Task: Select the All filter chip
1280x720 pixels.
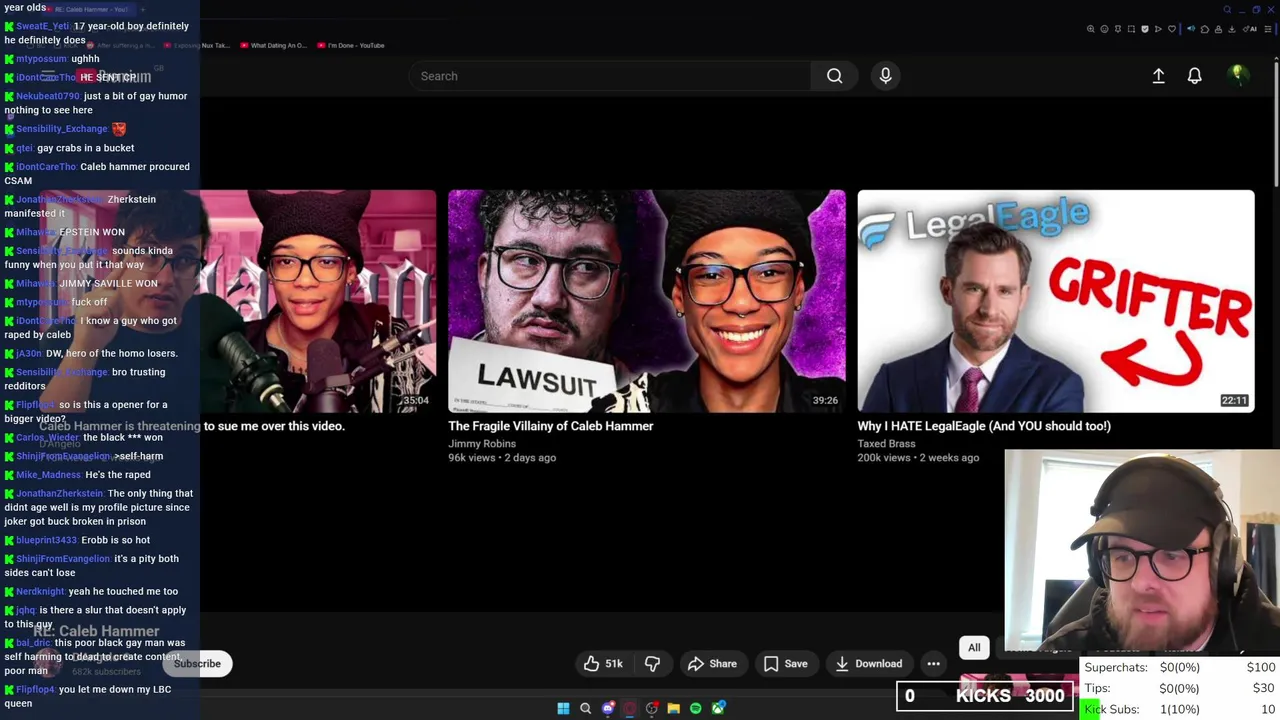Action: pos(974,647)
